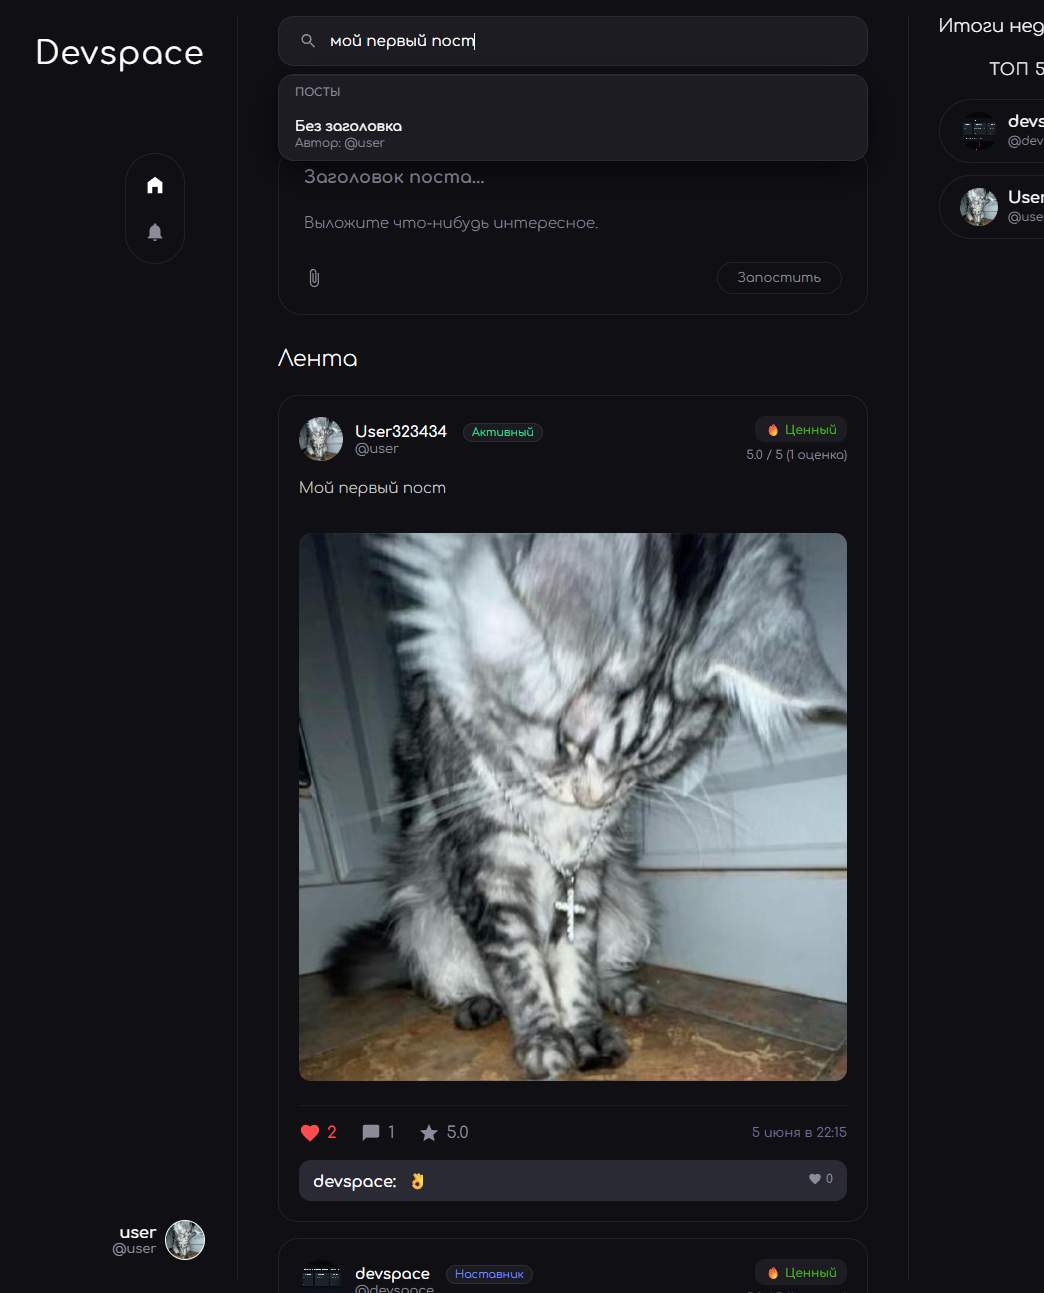This screenshot has width=1044, height=1293.
Task: Open user profile name at bottom left
Action: pos(138,1232)
